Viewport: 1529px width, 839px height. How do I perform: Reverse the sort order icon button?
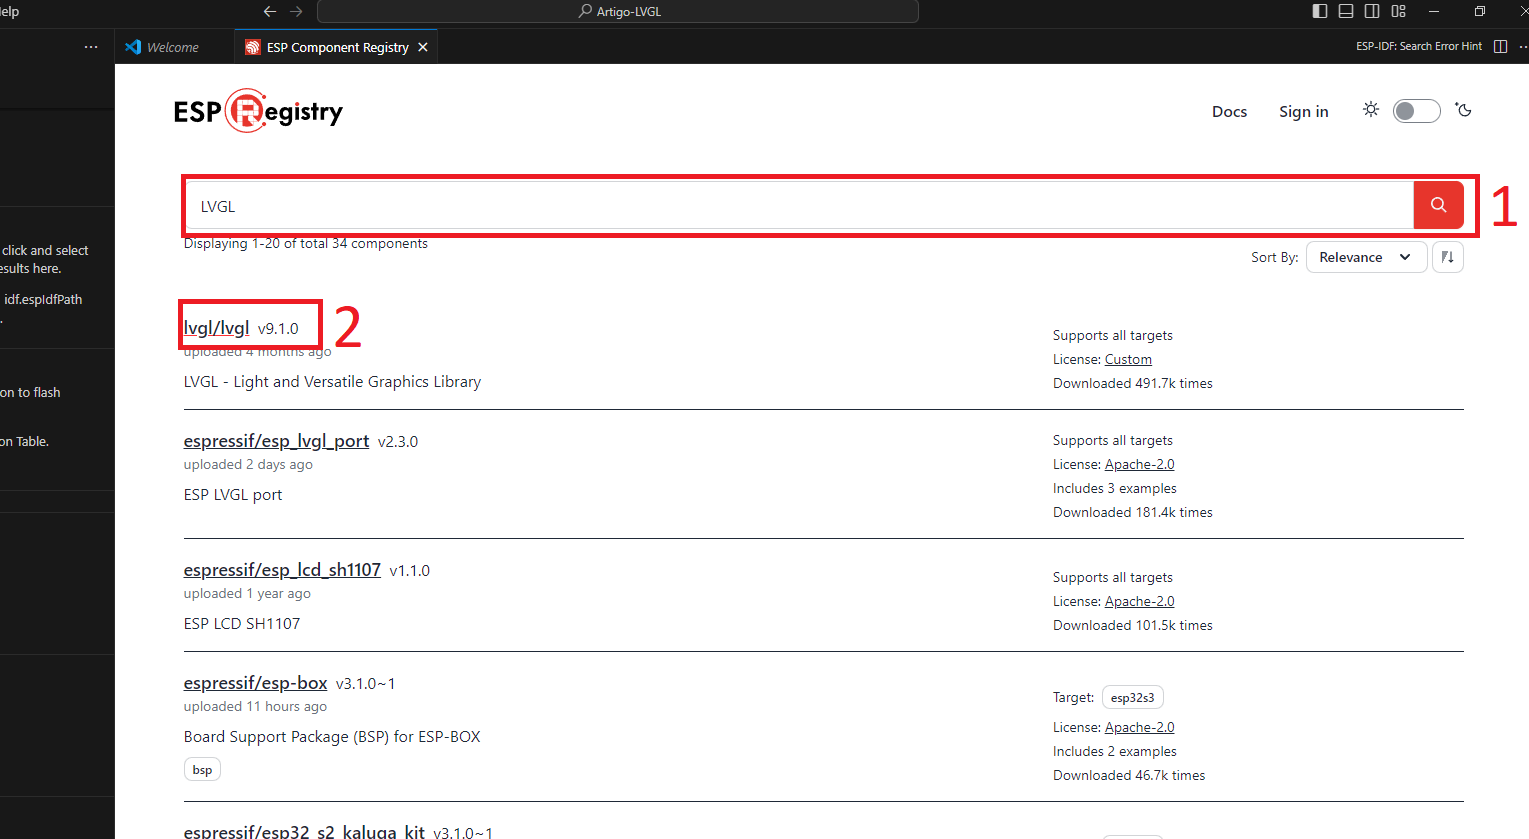[1447, 257]
